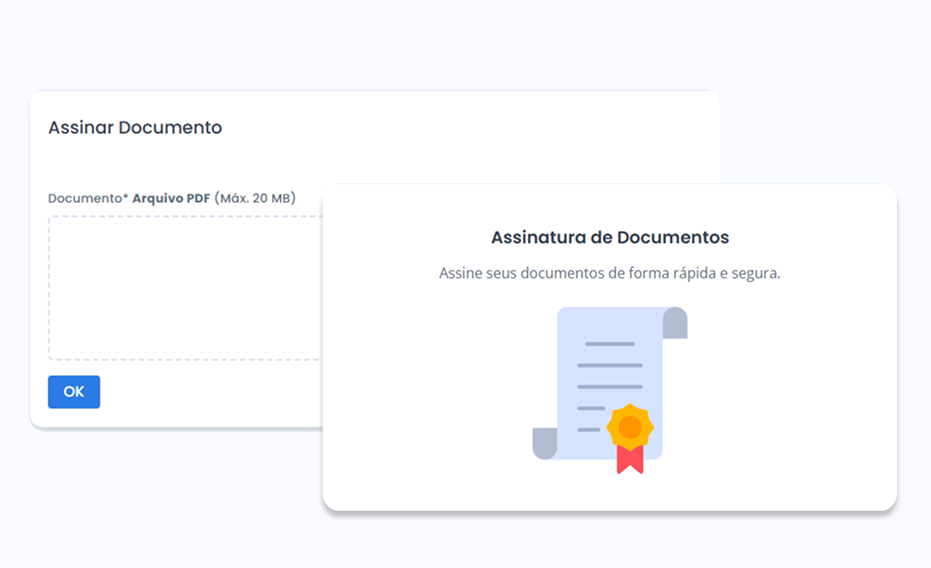Click the "(Máx. 20 MB)" size hint

[255, 198]
